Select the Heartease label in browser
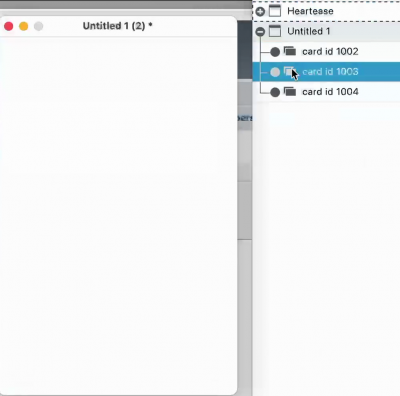This screenshot has width=400, height=396. click(x=310, y=11)
